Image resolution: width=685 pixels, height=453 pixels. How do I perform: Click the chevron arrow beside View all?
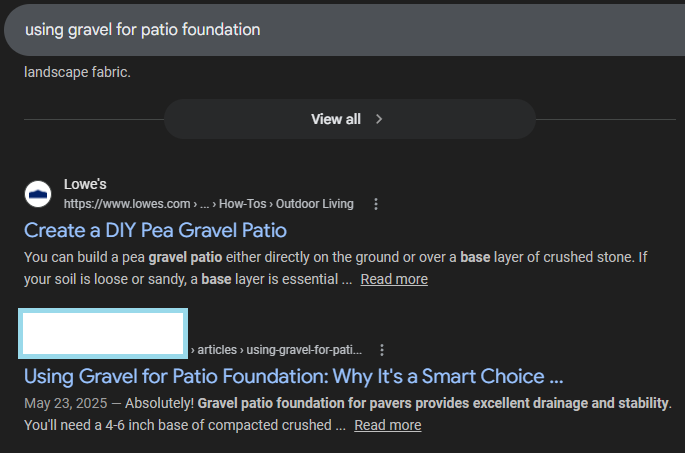click(379, 119)
